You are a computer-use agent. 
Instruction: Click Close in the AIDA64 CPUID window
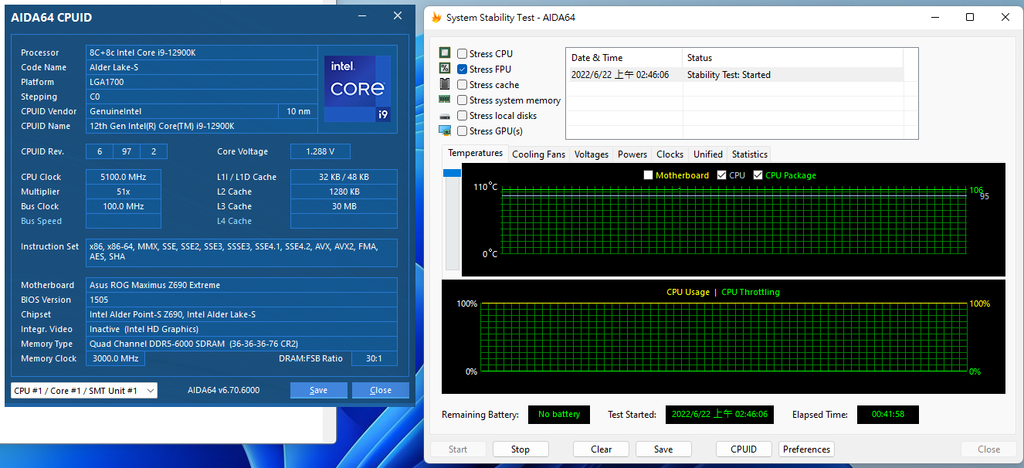380,390
